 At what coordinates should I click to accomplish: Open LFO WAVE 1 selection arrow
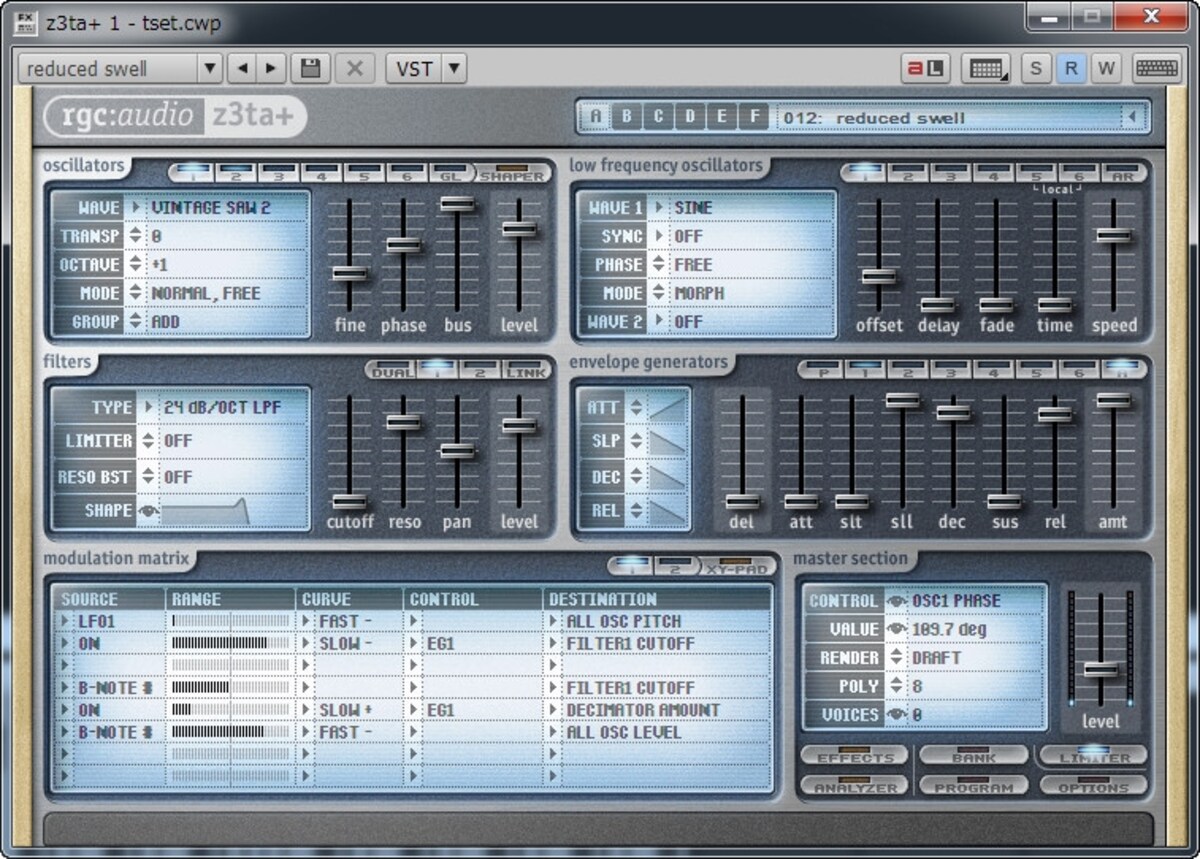659,208
